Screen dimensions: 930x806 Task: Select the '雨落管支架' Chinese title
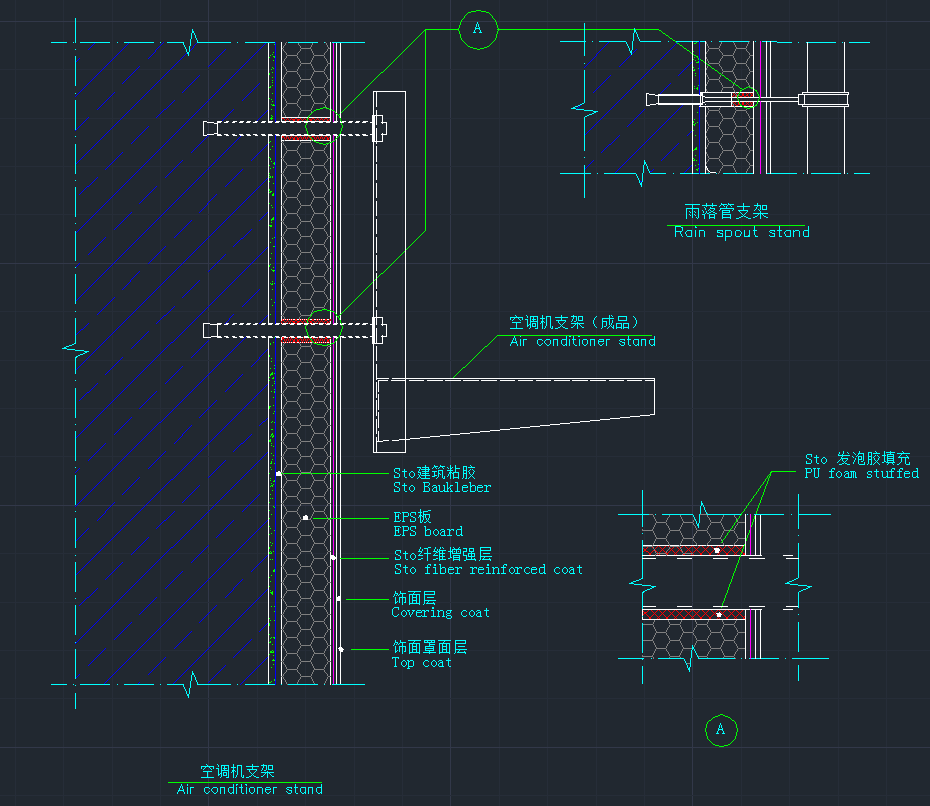pos(726,212)
